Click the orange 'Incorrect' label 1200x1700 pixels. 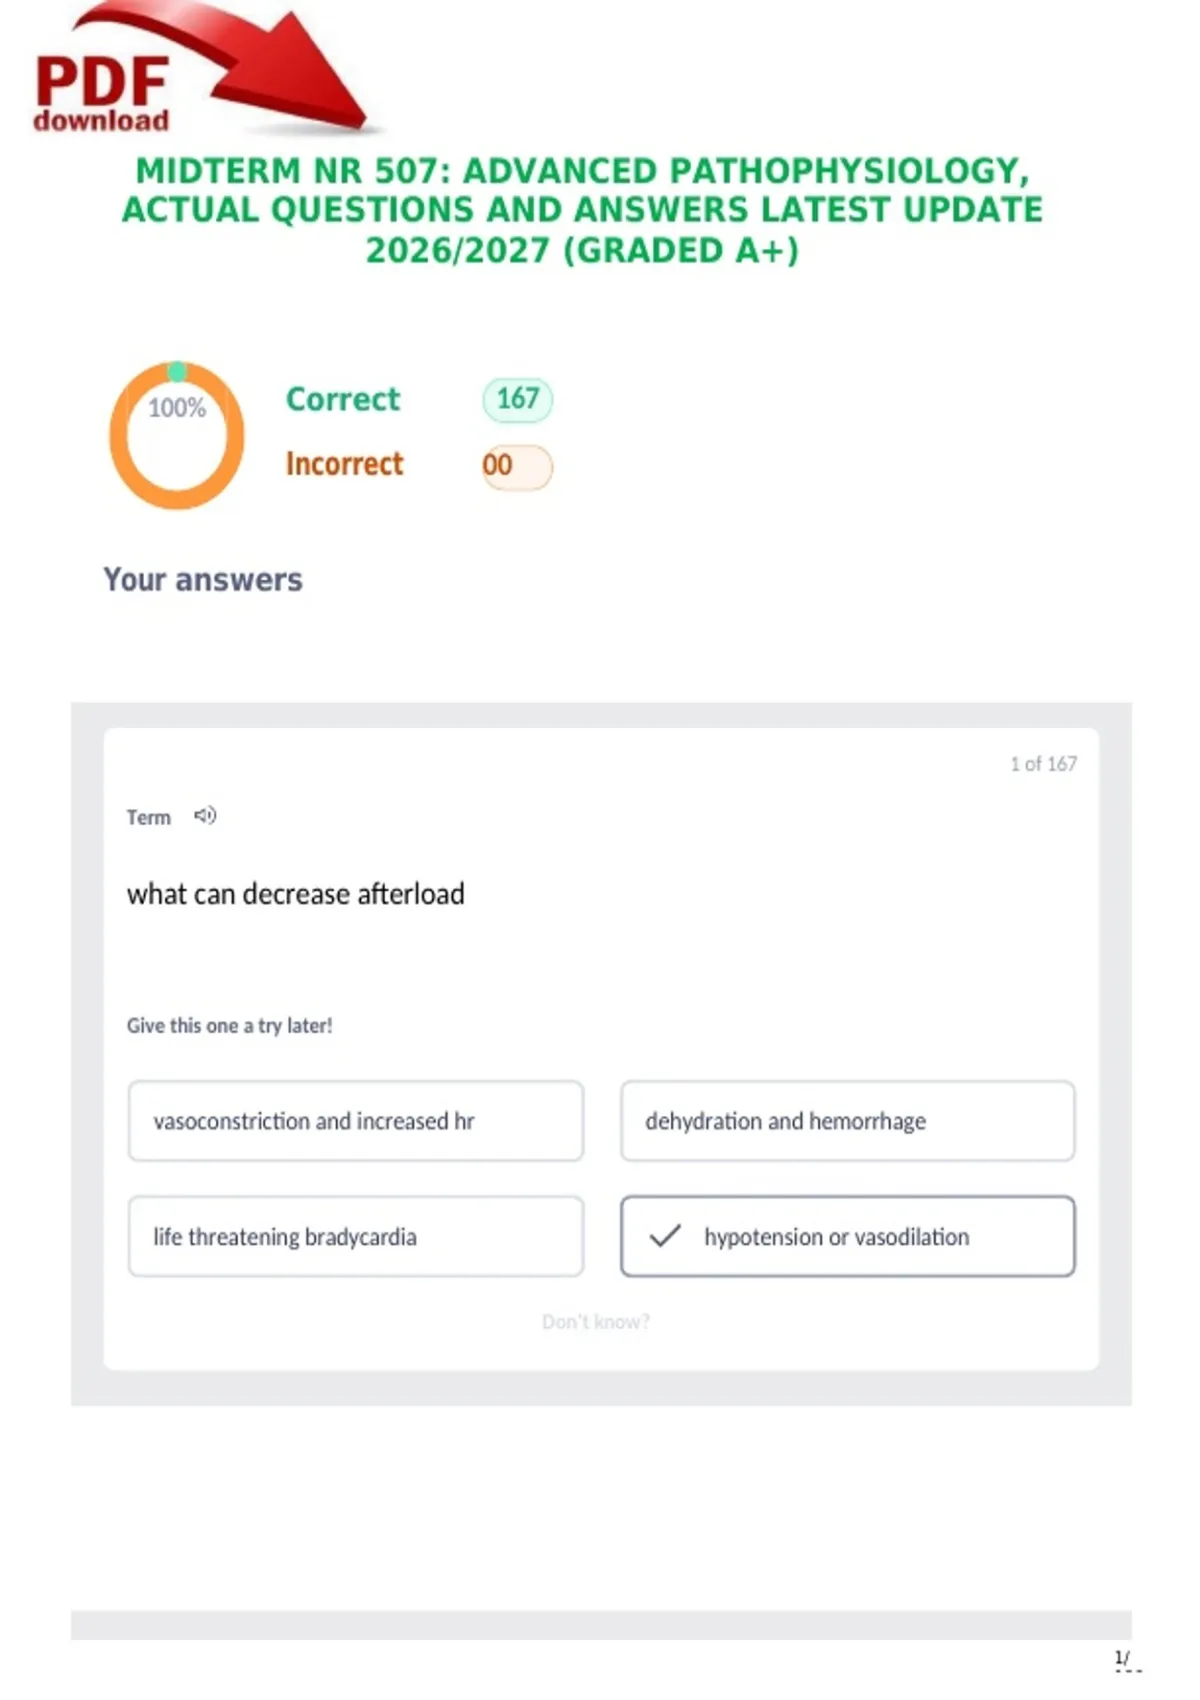pyautogui.click(x=344, y=464)
